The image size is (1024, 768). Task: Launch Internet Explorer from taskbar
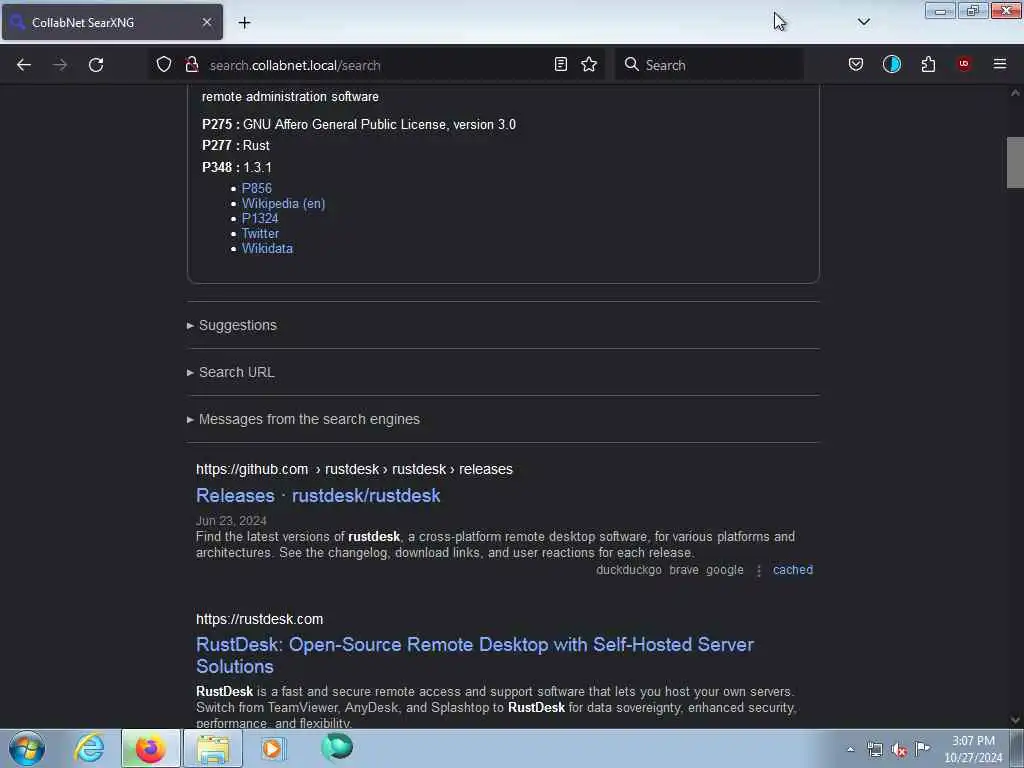click(x=89, y=748)
